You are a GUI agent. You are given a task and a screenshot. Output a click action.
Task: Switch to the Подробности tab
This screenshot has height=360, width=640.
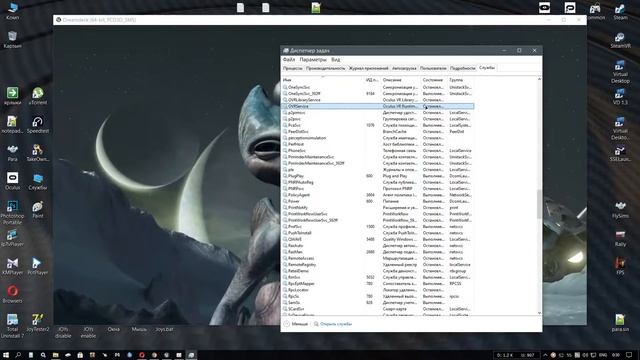tap(463, 68)
